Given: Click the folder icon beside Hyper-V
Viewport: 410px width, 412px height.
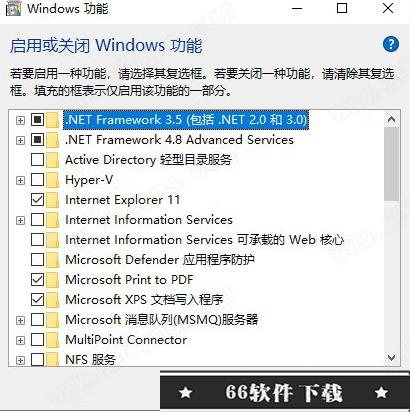Looking at the screenshot, I should coord(52,180).
